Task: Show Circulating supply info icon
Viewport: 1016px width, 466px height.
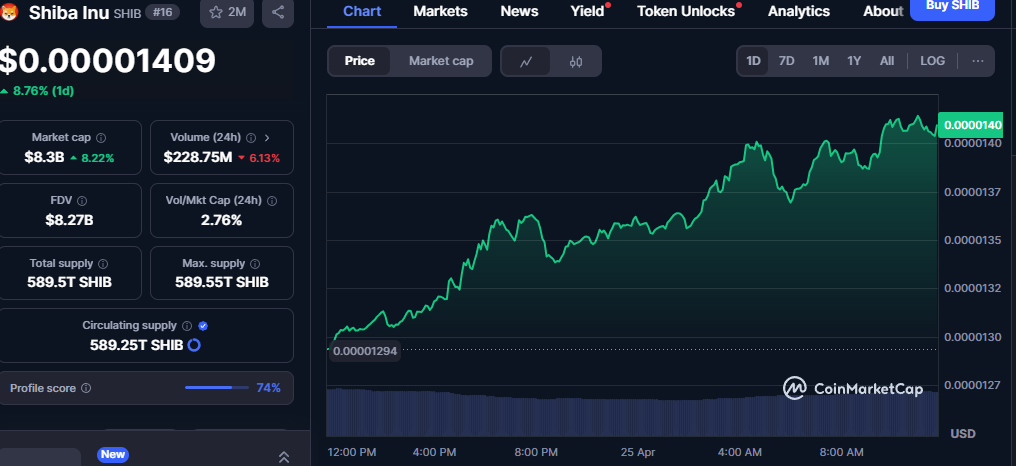Action: (x=187, y=326)
